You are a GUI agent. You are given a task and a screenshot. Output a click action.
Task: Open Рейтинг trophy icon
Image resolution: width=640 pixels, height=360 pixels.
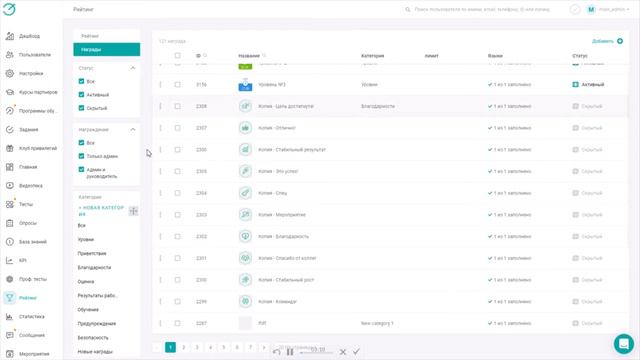tap(10, 298)
